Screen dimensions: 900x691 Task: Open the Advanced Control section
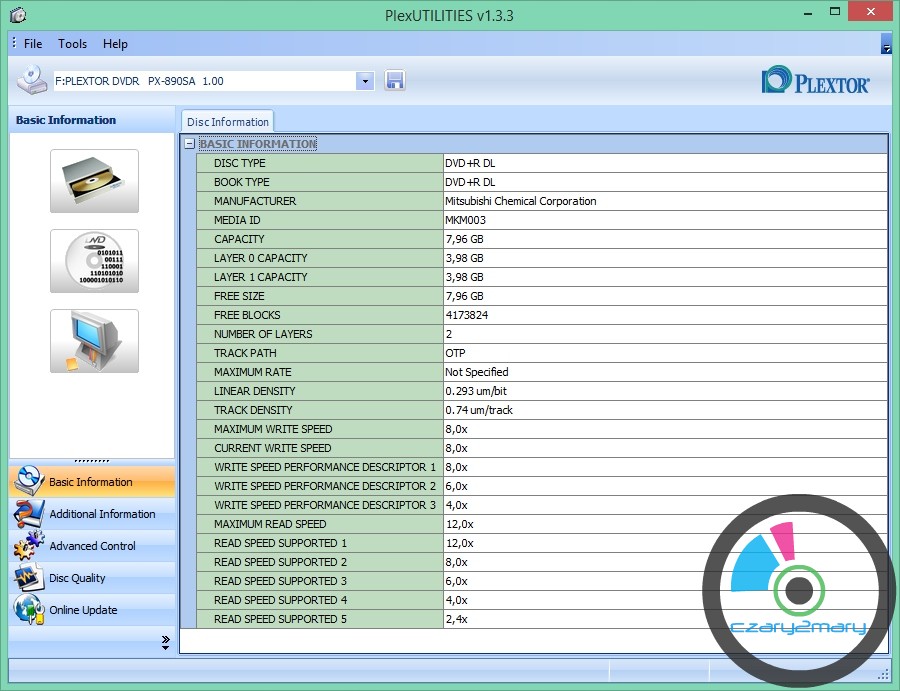coord(92,546)
